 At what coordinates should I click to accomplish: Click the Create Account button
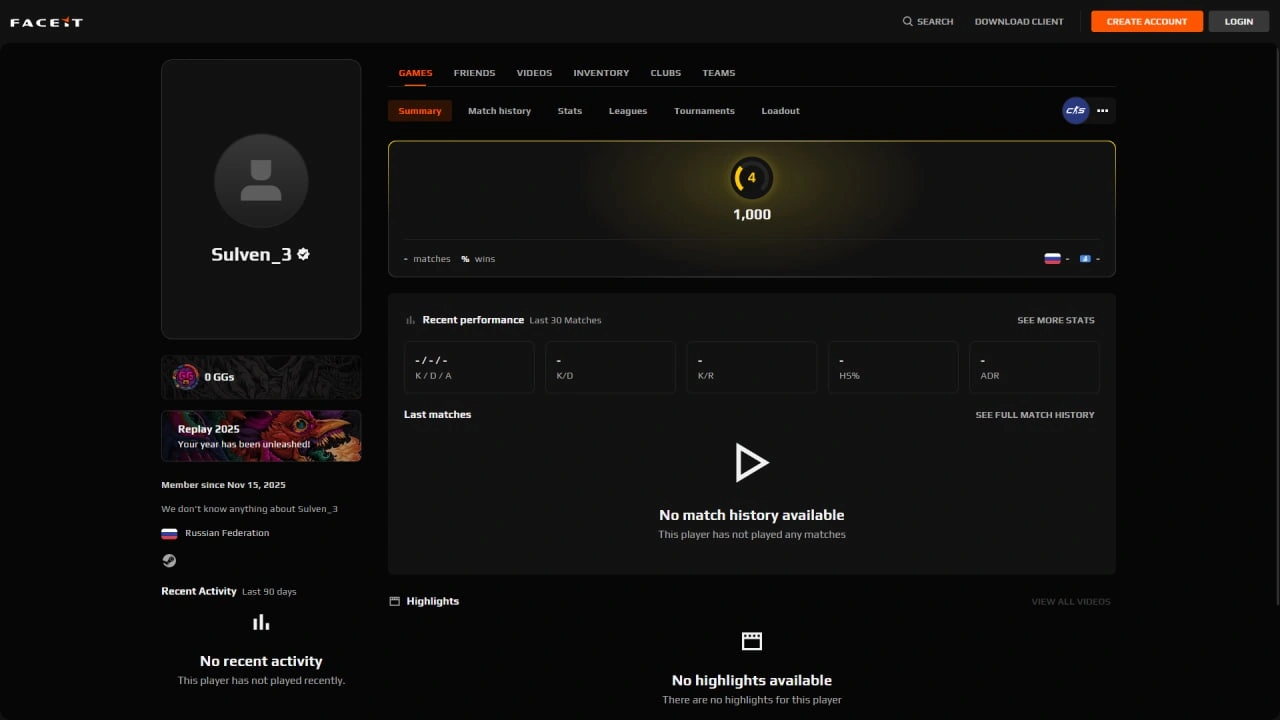pos(1147,21)
